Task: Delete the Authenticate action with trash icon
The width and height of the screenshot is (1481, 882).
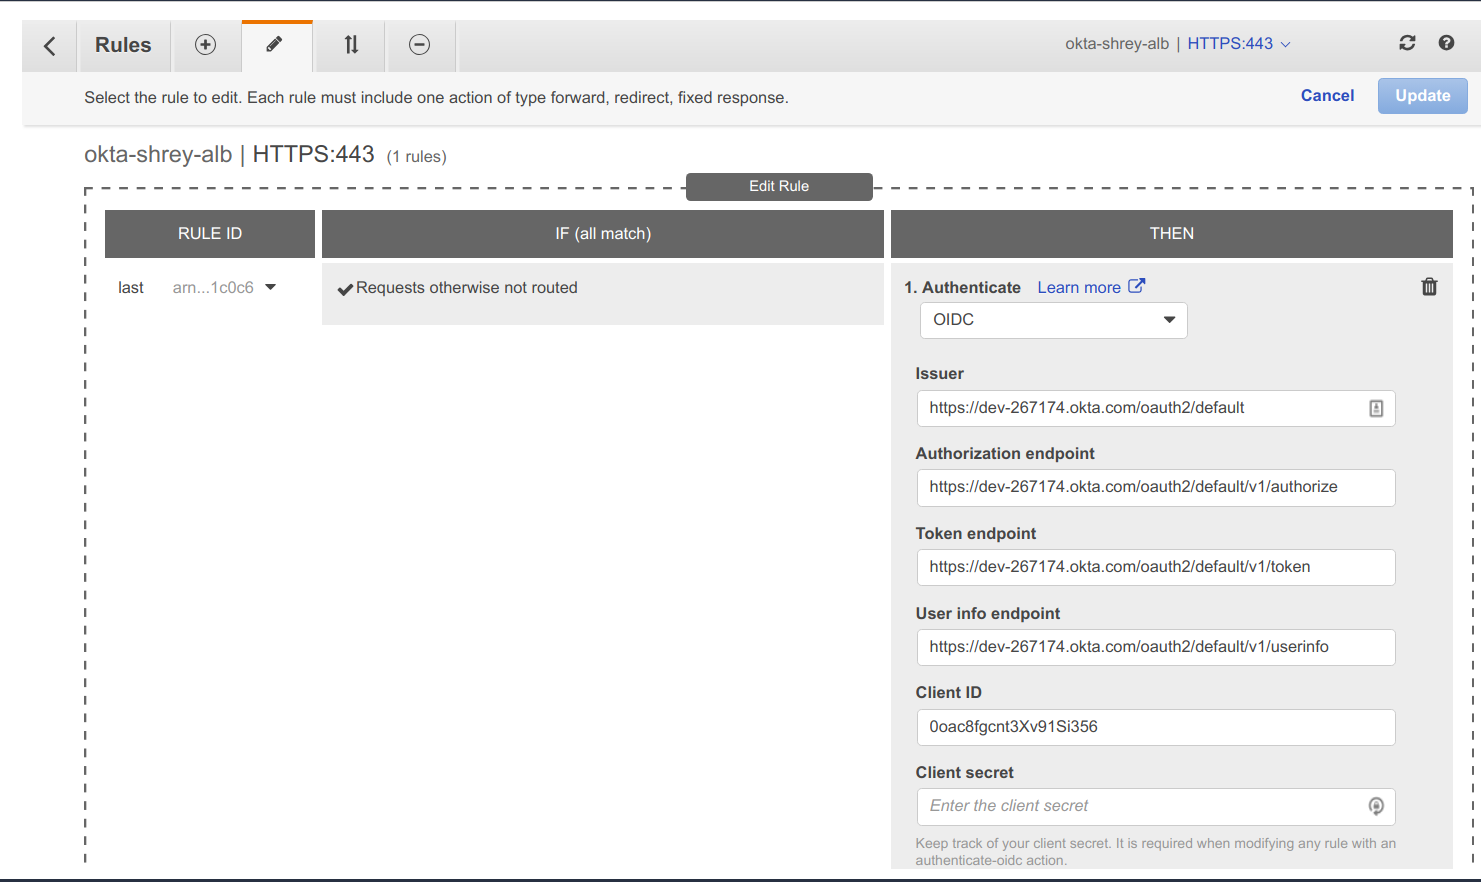Action: [x=1429, y=287]
